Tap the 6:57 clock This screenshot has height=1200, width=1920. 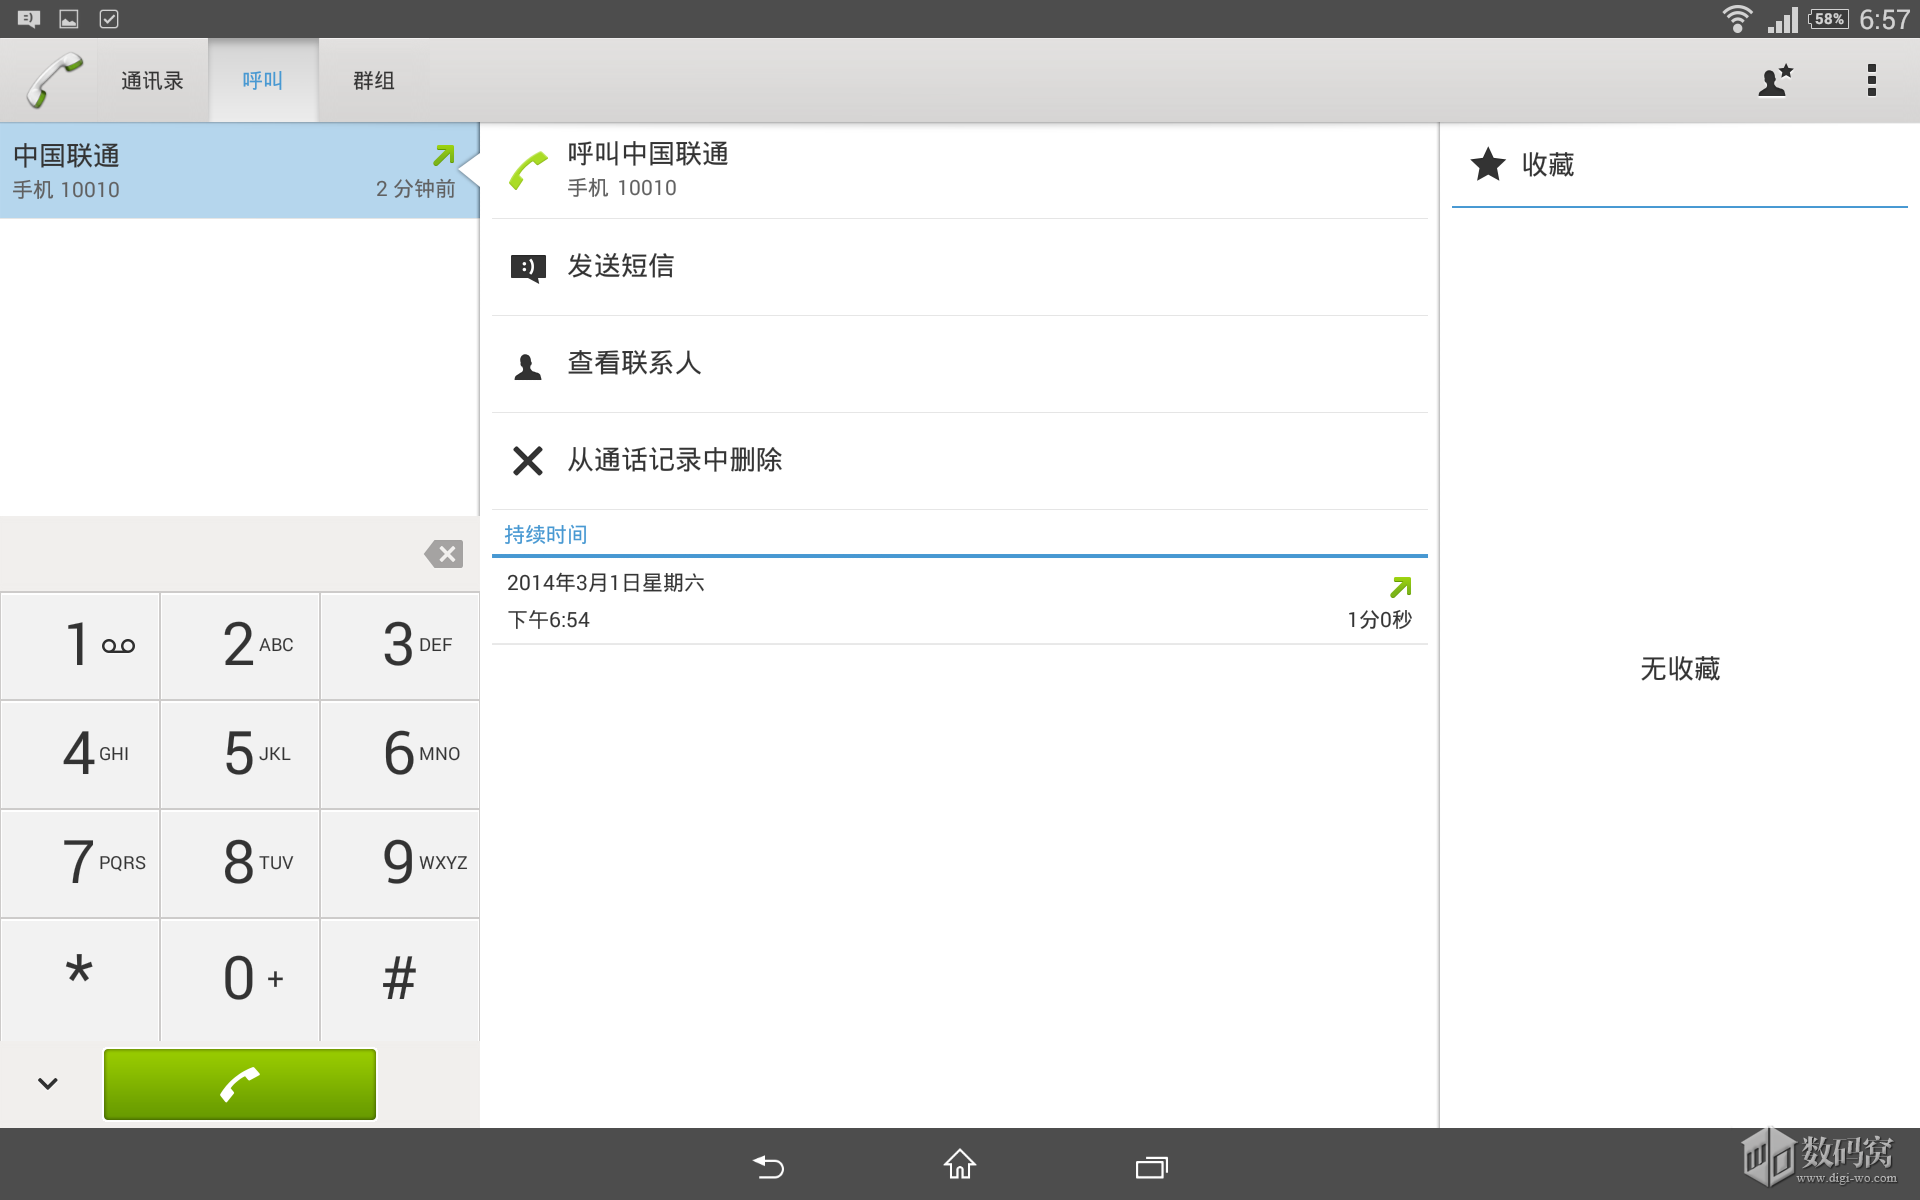(x=1884, y=19)
